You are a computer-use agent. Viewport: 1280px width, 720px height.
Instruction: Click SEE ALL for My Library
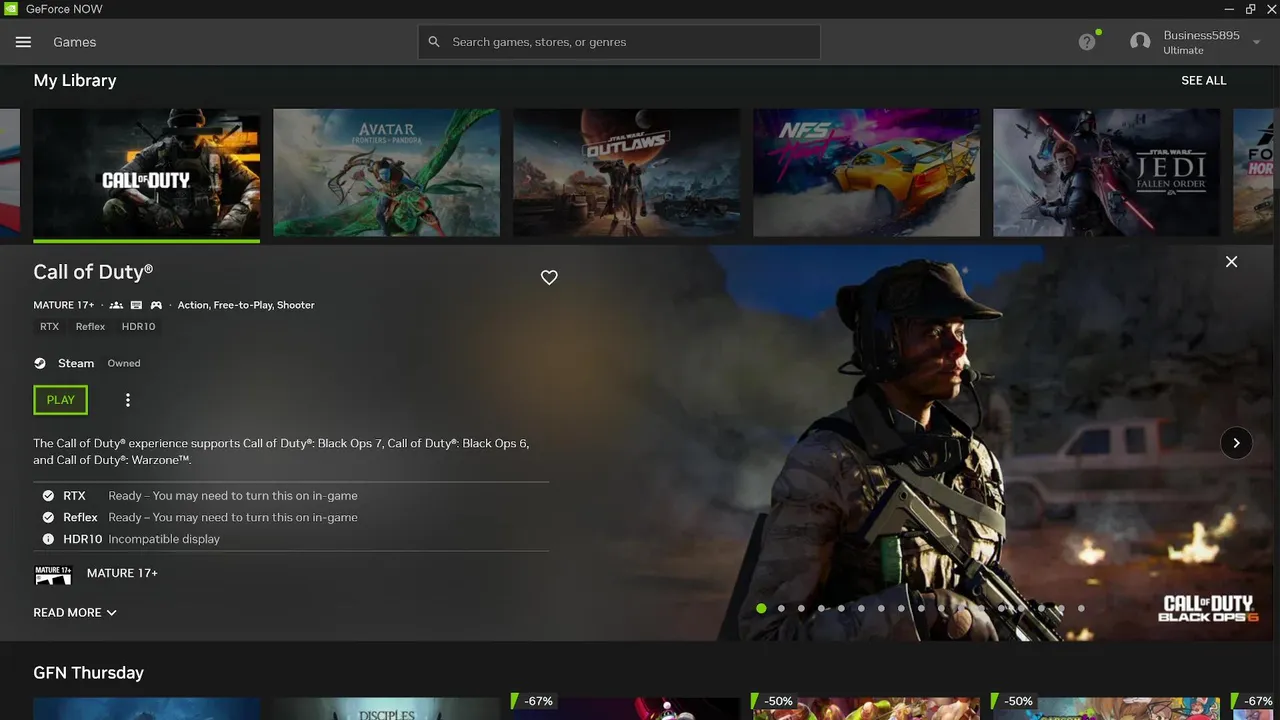(x=1204, y=80)
